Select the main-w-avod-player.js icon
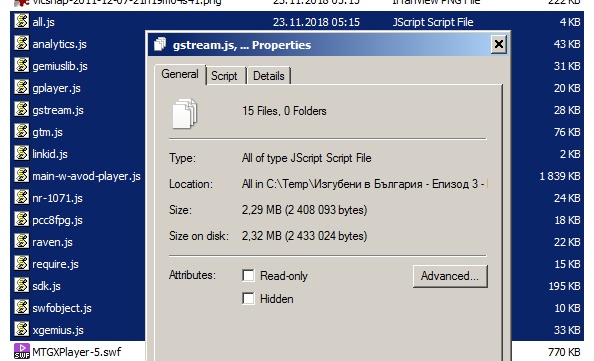The width and height of the screenshot is (594, 361). point(22,175)
